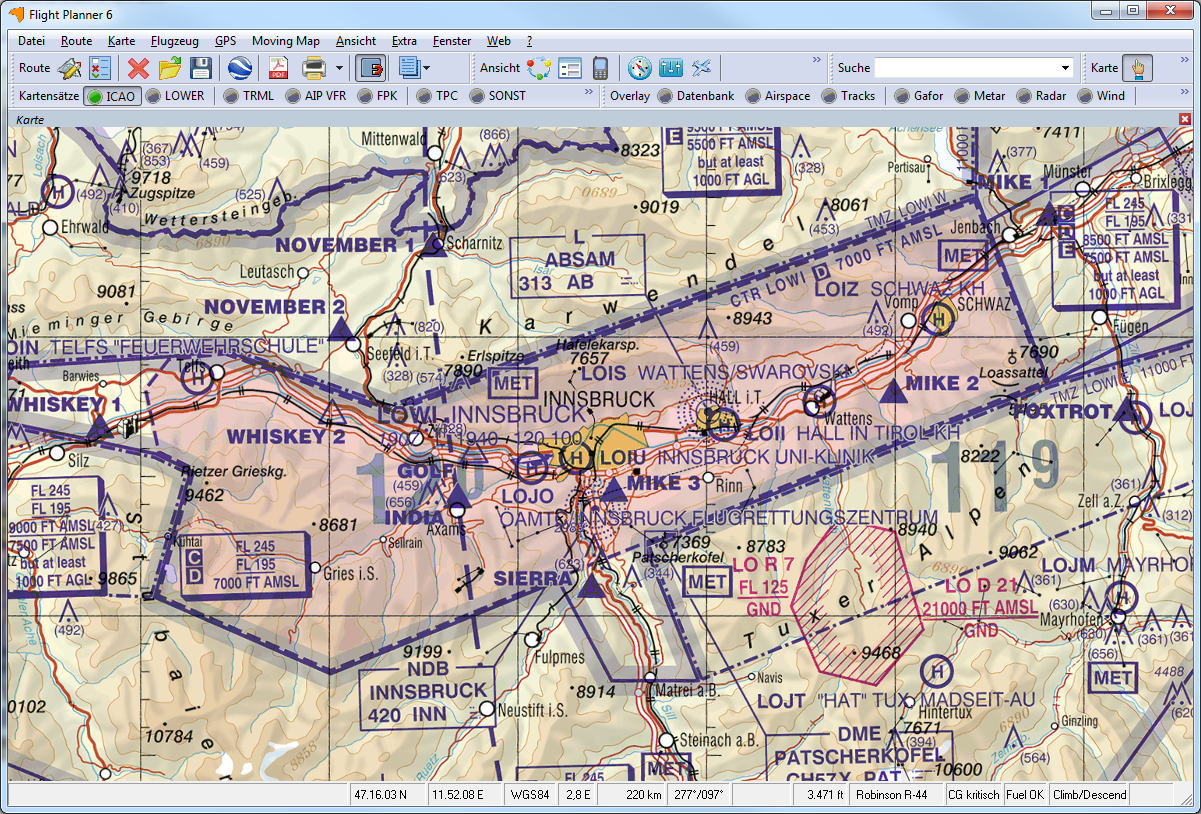Click the Robinson R-44 status bar entry
Screen dimensions: 1201x814
[895, 795]
